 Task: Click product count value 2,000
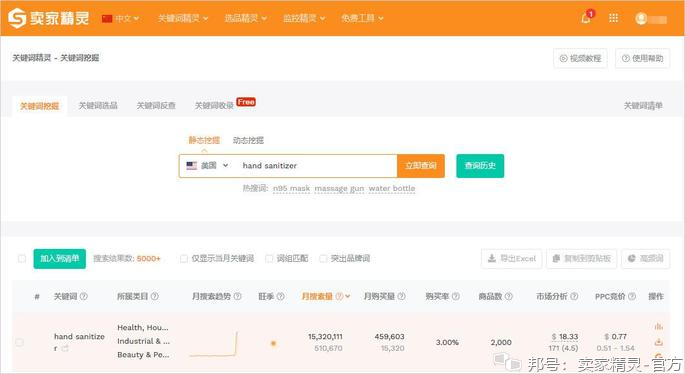tap(501, 342)
